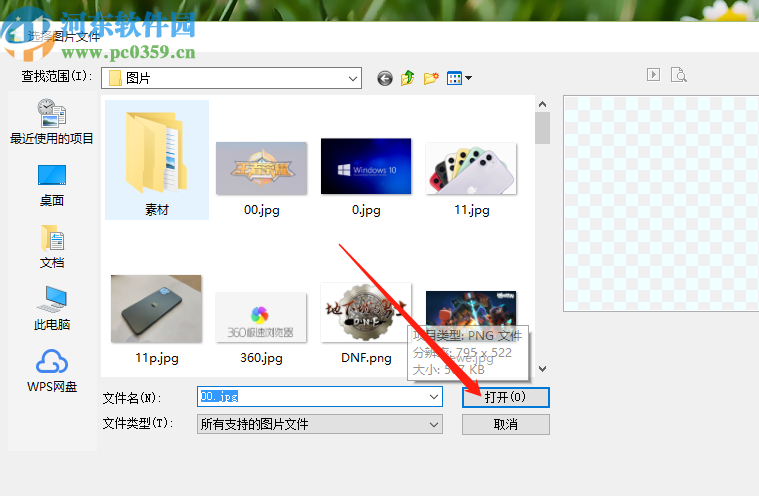Click the file list scrollbar up arrow

(x=543, y=104)
